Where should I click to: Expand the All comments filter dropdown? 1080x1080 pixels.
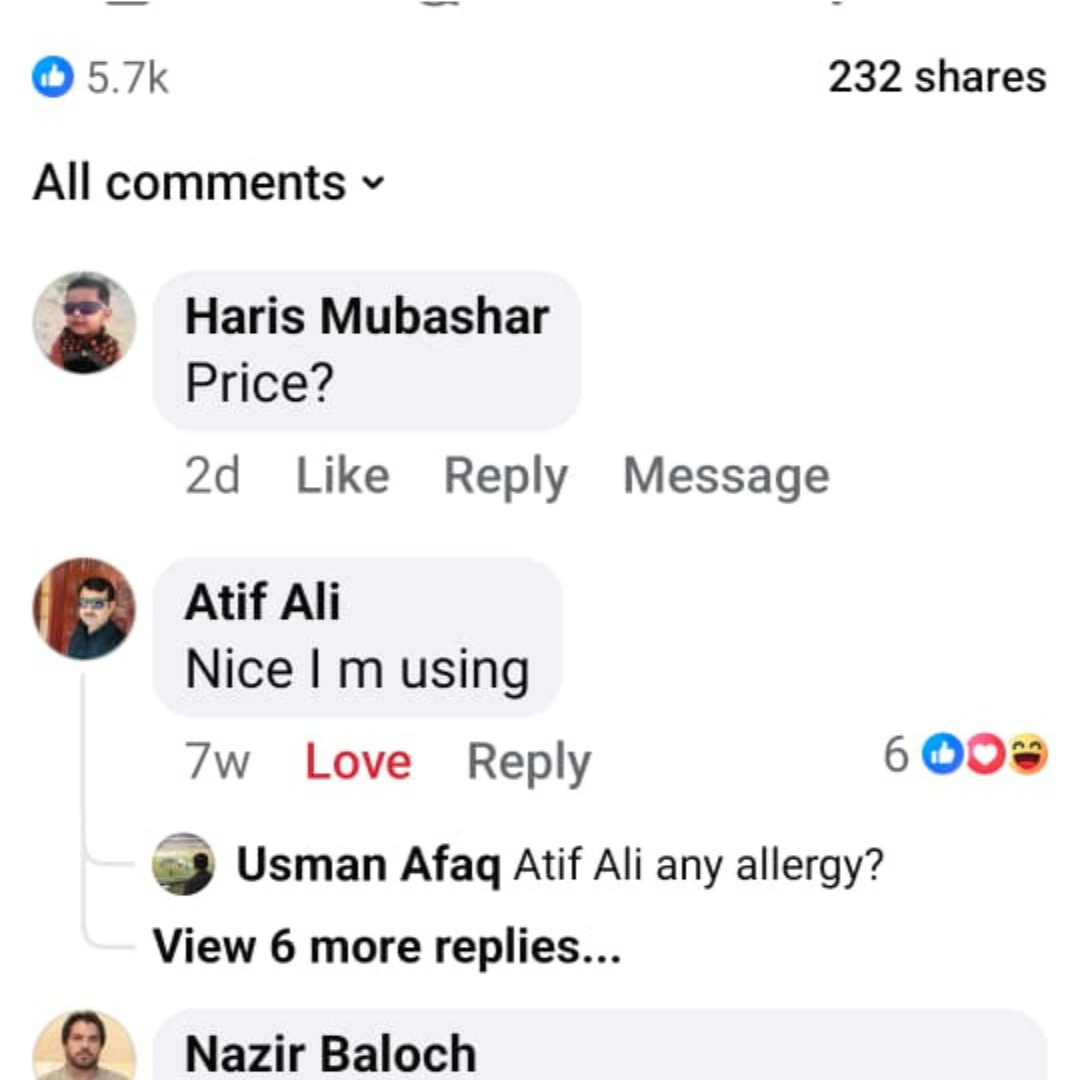point(208,184)
